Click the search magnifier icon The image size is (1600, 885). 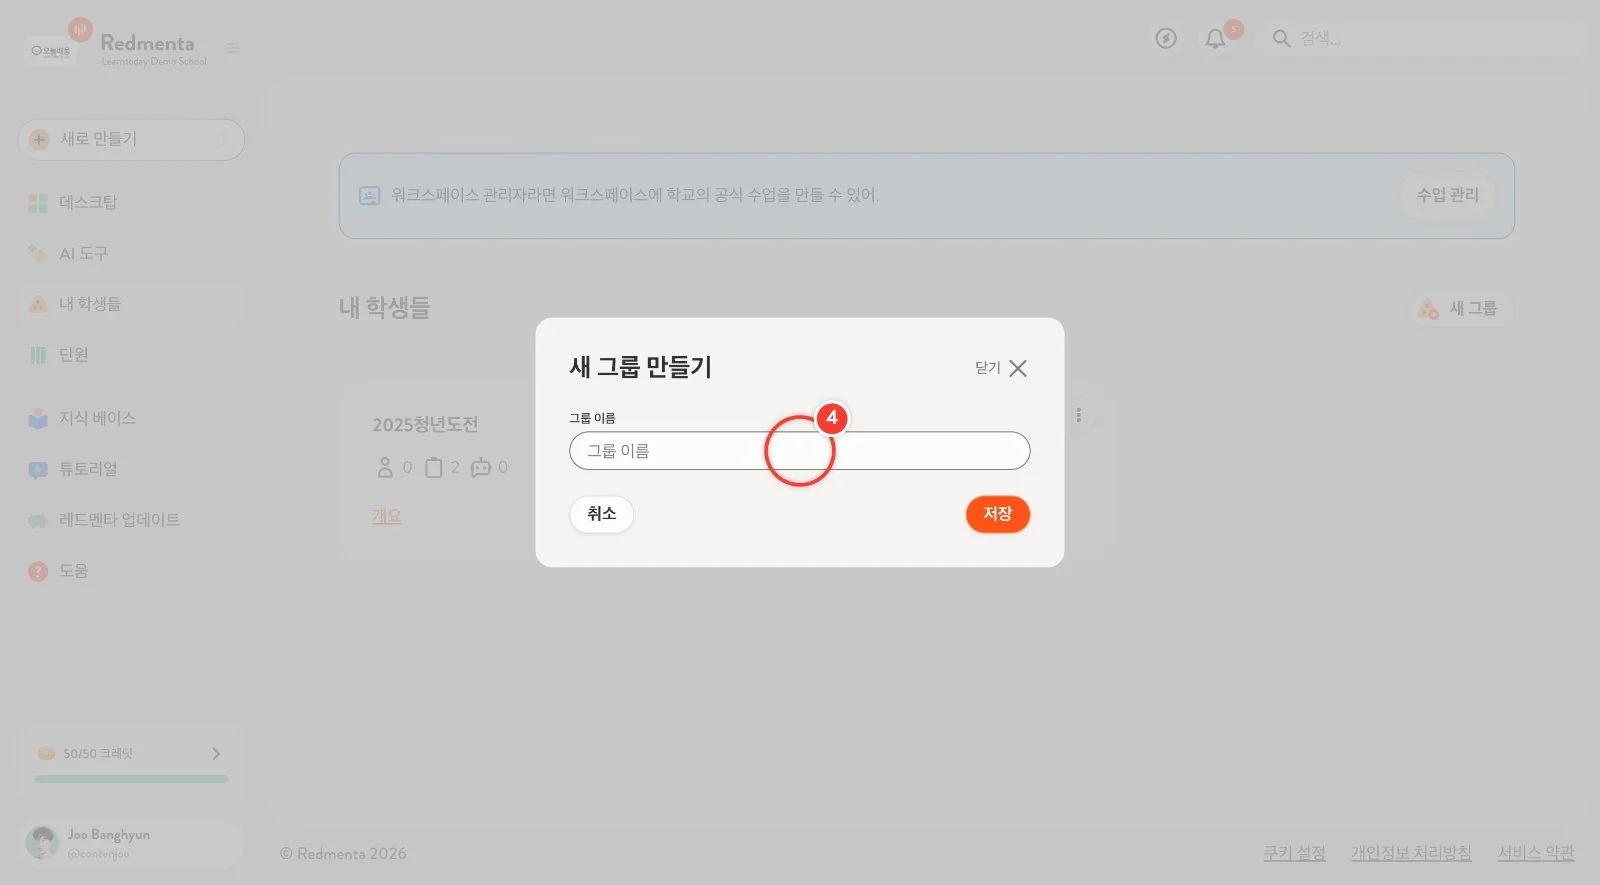(x=1281, y=39)
